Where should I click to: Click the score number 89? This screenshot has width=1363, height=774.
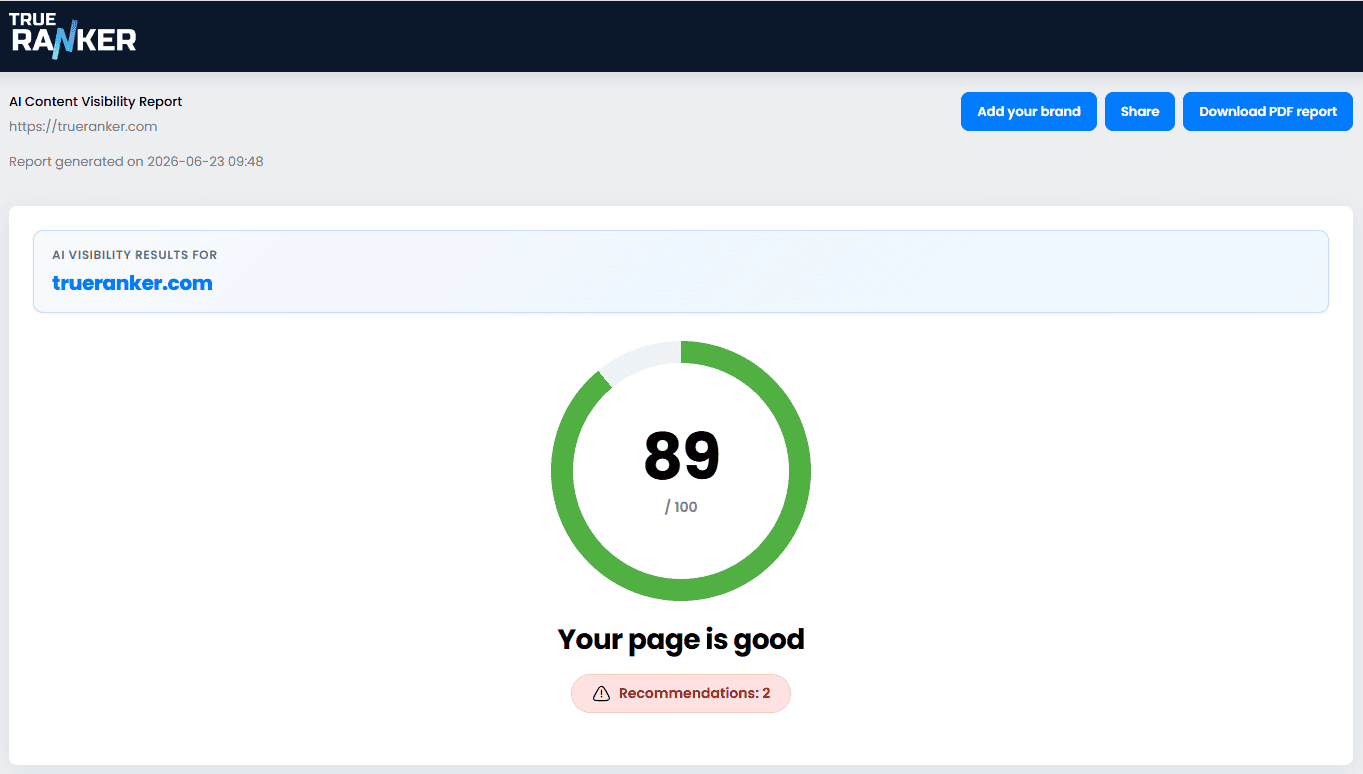(681, 456)
